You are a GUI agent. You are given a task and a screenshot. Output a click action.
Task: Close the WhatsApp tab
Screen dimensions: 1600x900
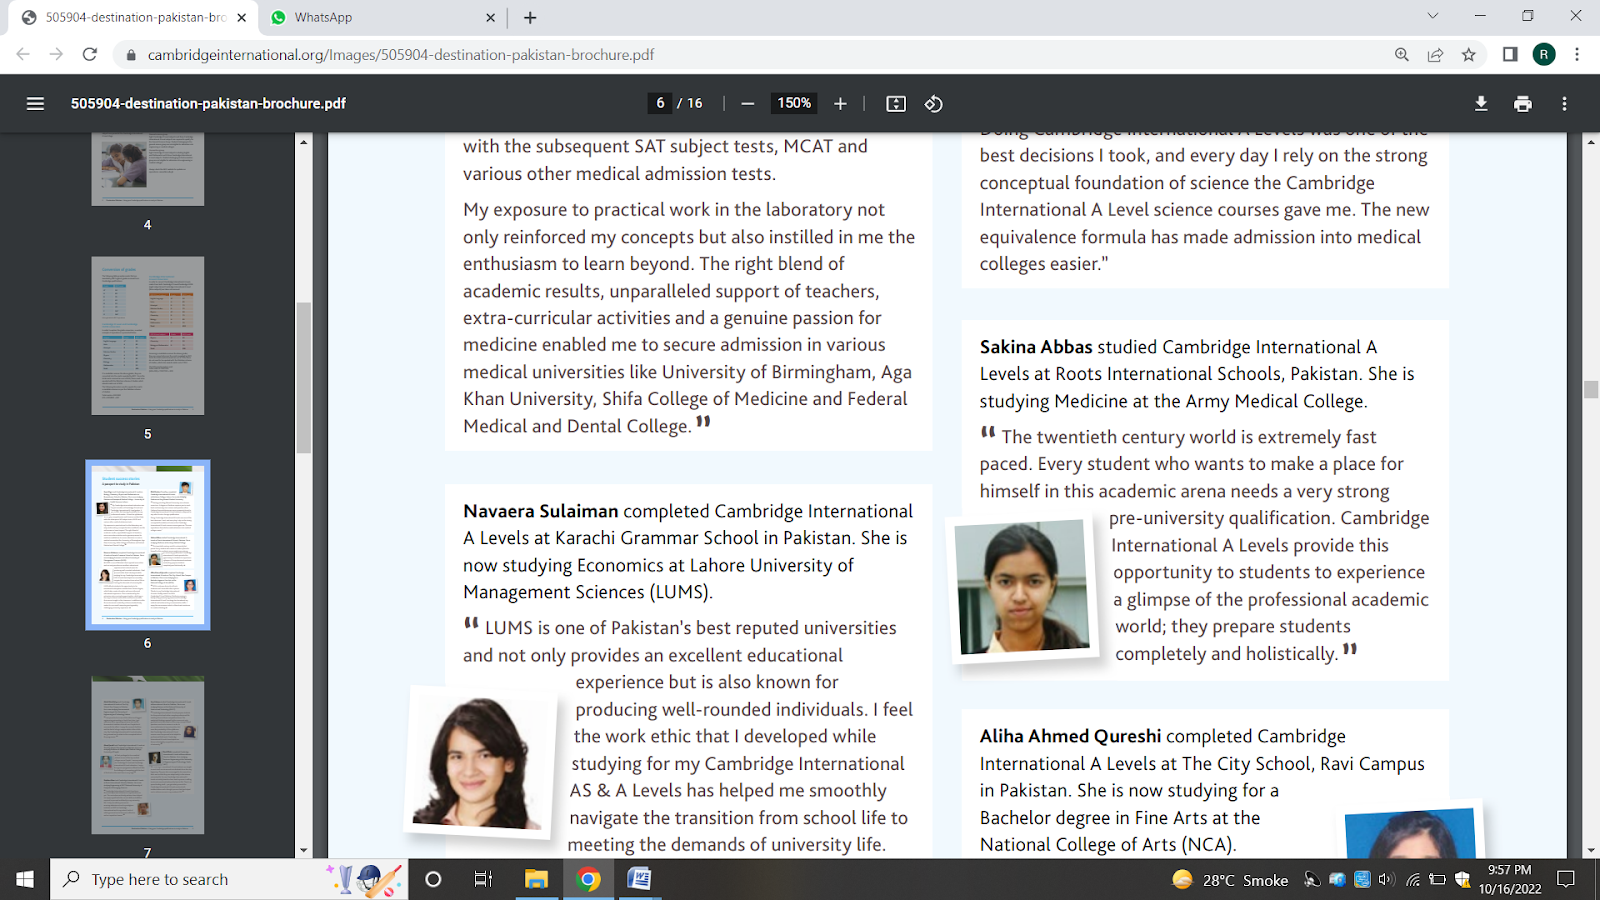tap(490, 17)
